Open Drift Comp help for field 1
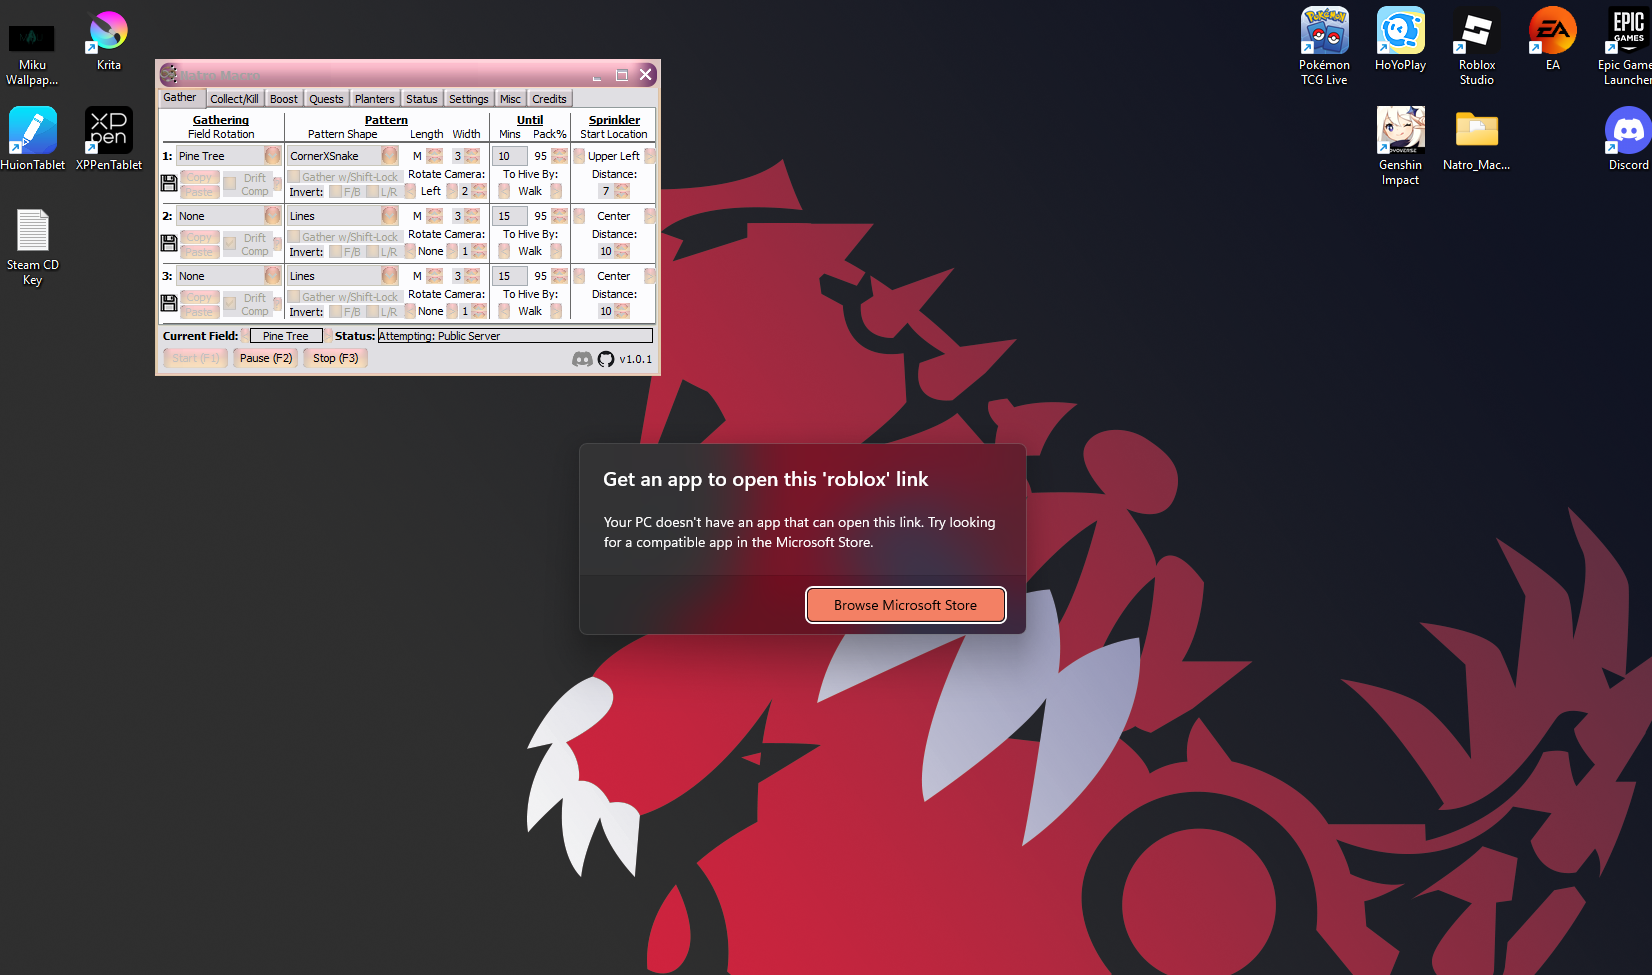Viewport: 1652px width, 975px height. 277,184
